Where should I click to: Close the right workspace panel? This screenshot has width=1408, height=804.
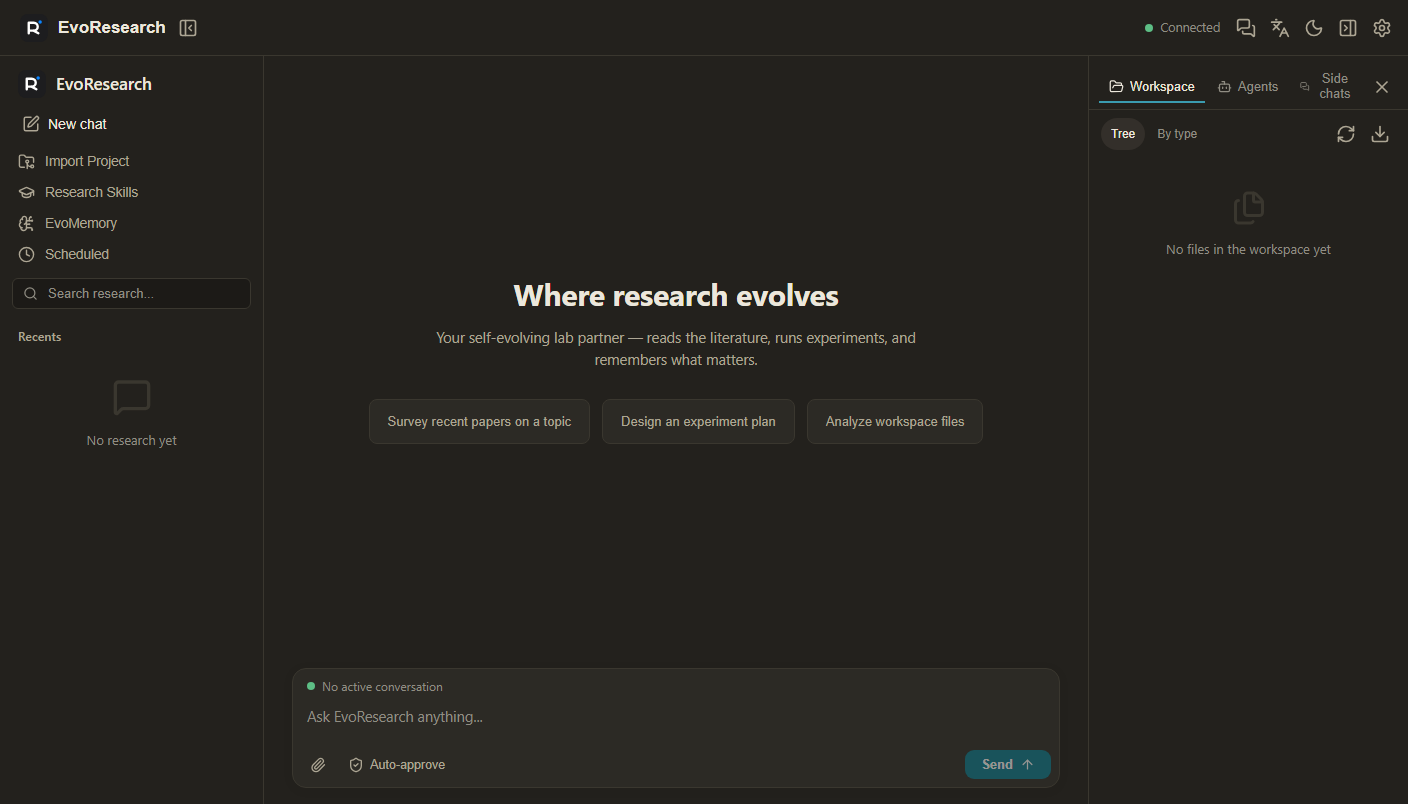point(1382,87)
